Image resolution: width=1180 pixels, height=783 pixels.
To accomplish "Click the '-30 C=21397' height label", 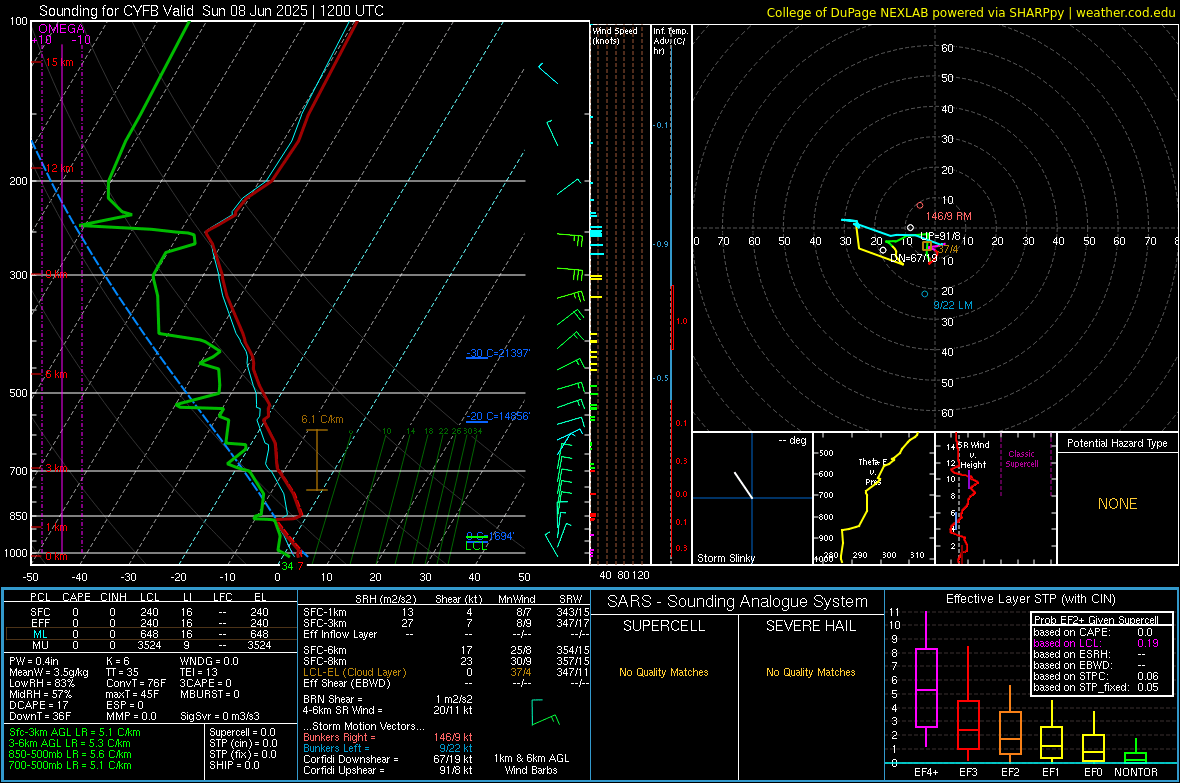I will tap(498, 353).
